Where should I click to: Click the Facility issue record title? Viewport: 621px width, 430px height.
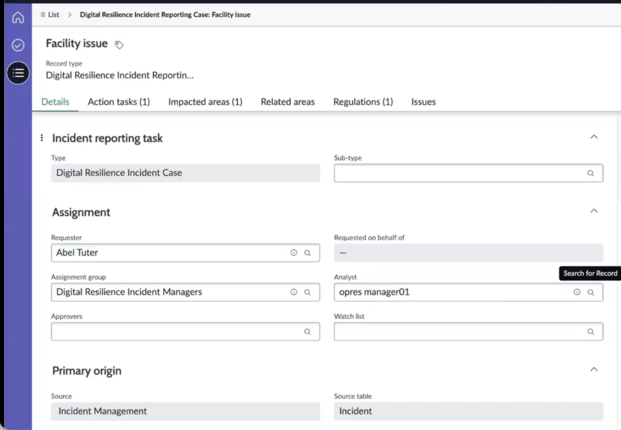pyautogui.click(x=77, y=43)
